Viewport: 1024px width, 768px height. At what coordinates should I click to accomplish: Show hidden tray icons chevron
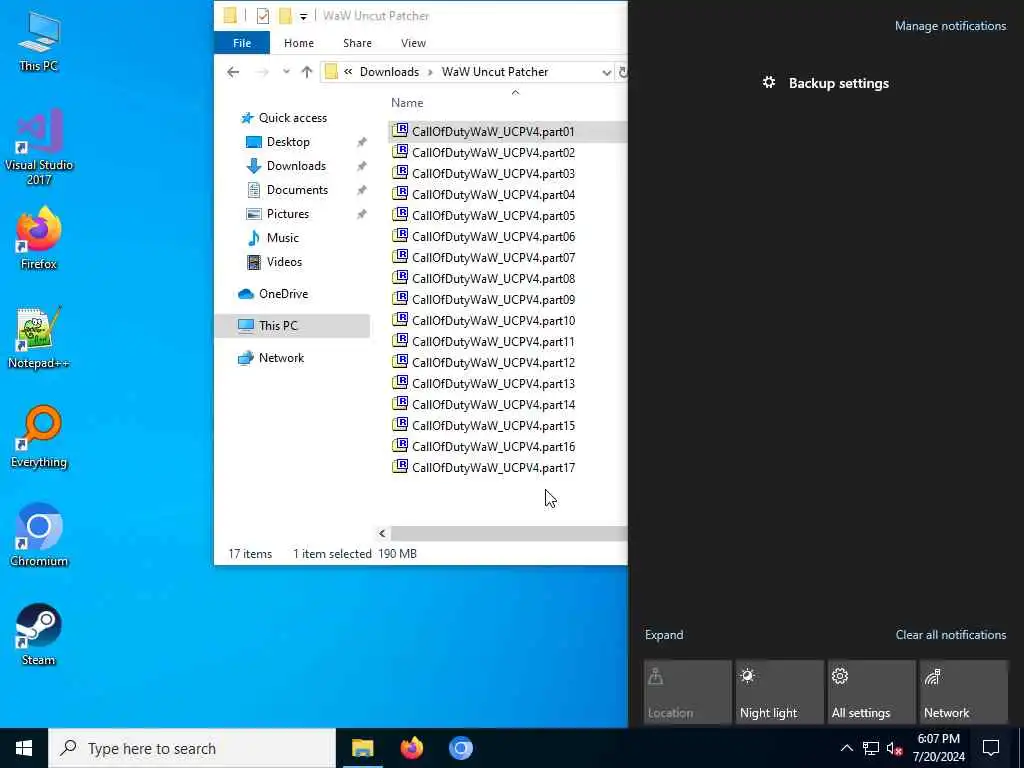coord(846,748)
